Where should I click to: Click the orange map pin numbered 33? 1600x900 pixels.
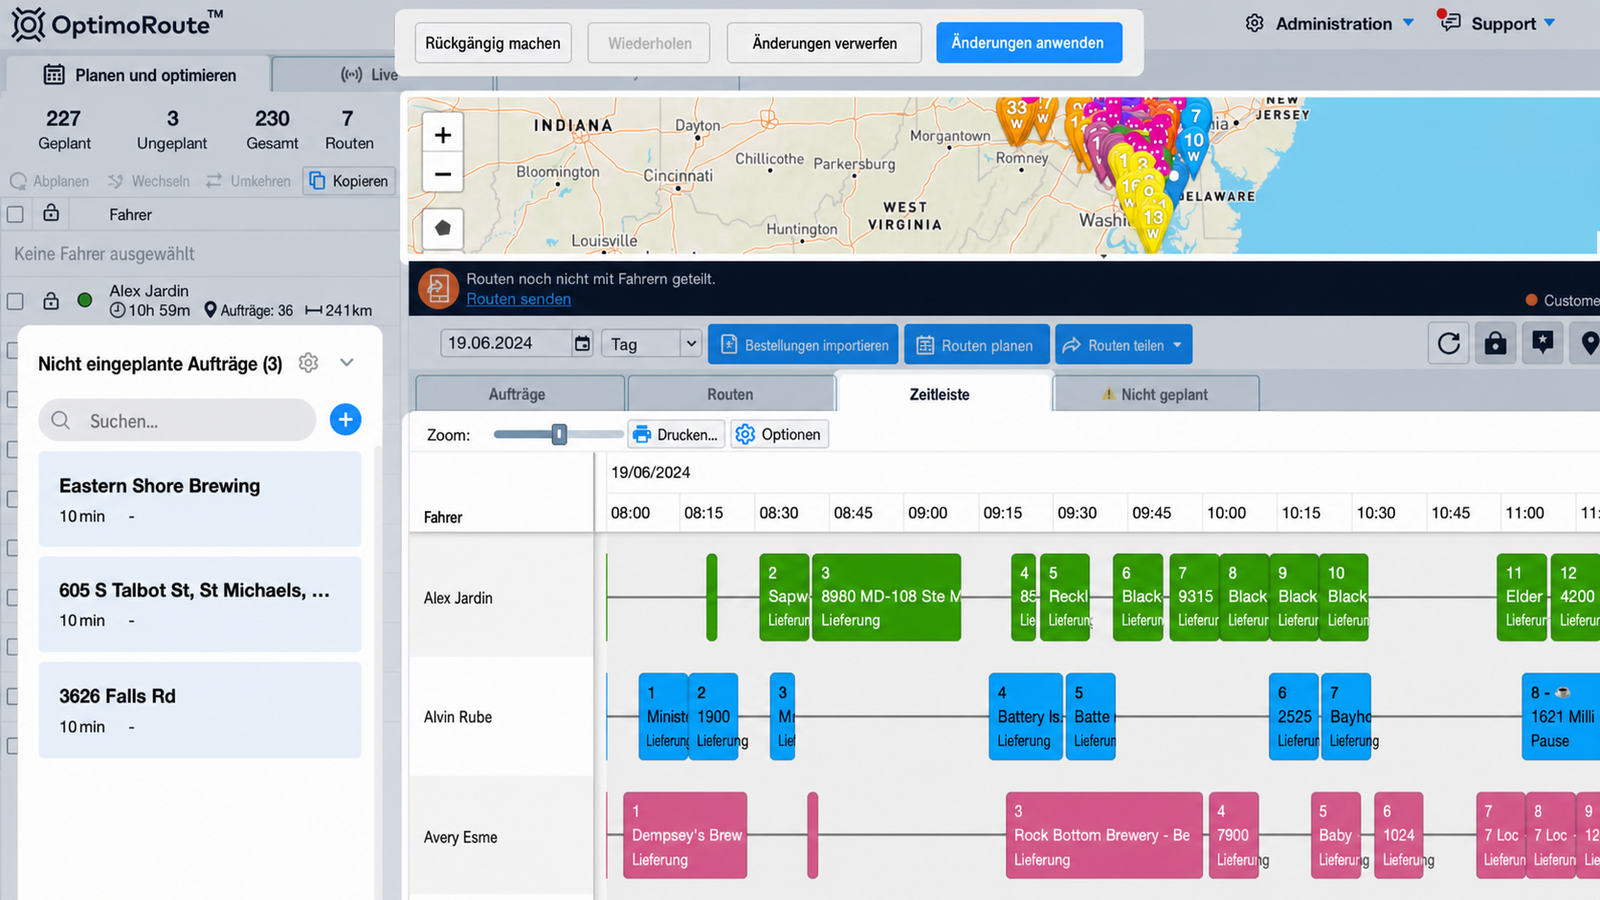pos(1017,115)
